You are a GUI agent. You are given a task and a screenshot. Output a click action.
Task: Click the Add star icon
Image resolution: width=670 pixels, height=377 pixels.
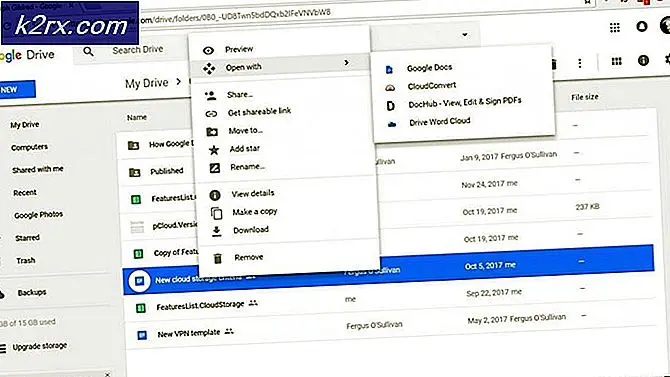[214, 150]
